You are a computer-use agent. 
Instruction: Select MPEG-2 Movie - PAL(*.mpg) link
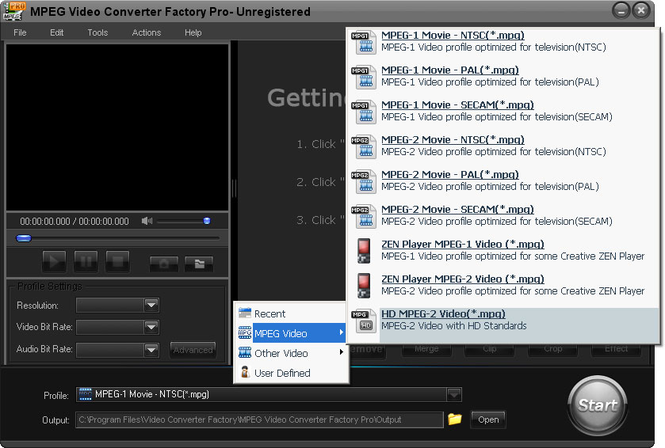[450, 174]
